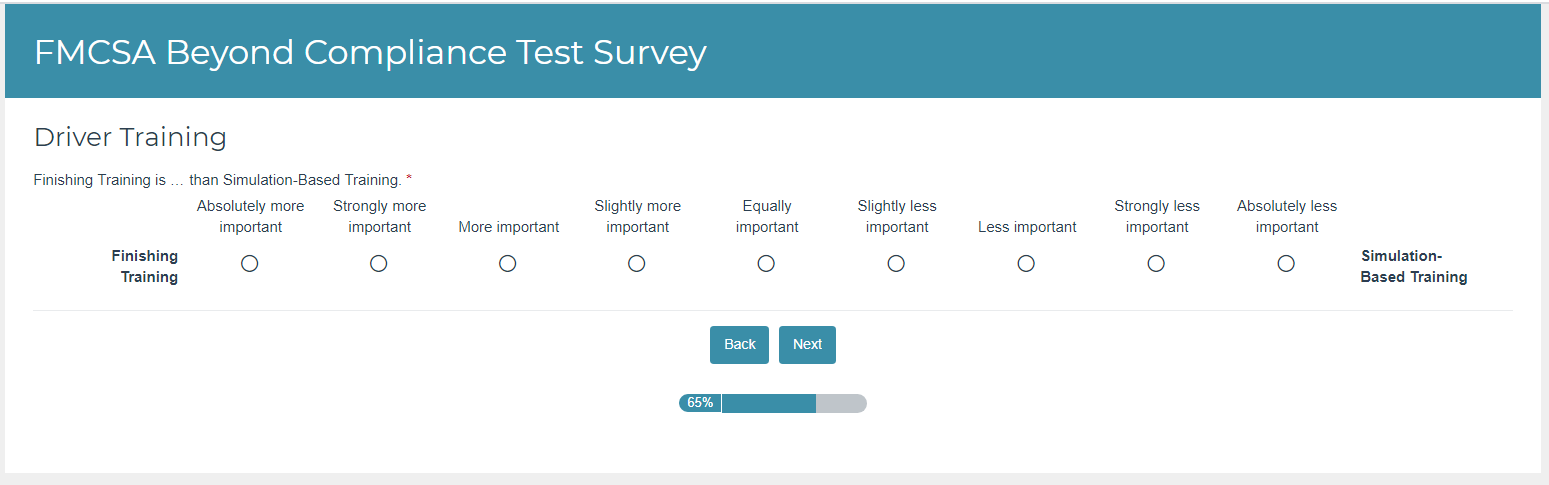
Task: Select the 'Absolutely less important' radio option
Action: (1286, 264)
